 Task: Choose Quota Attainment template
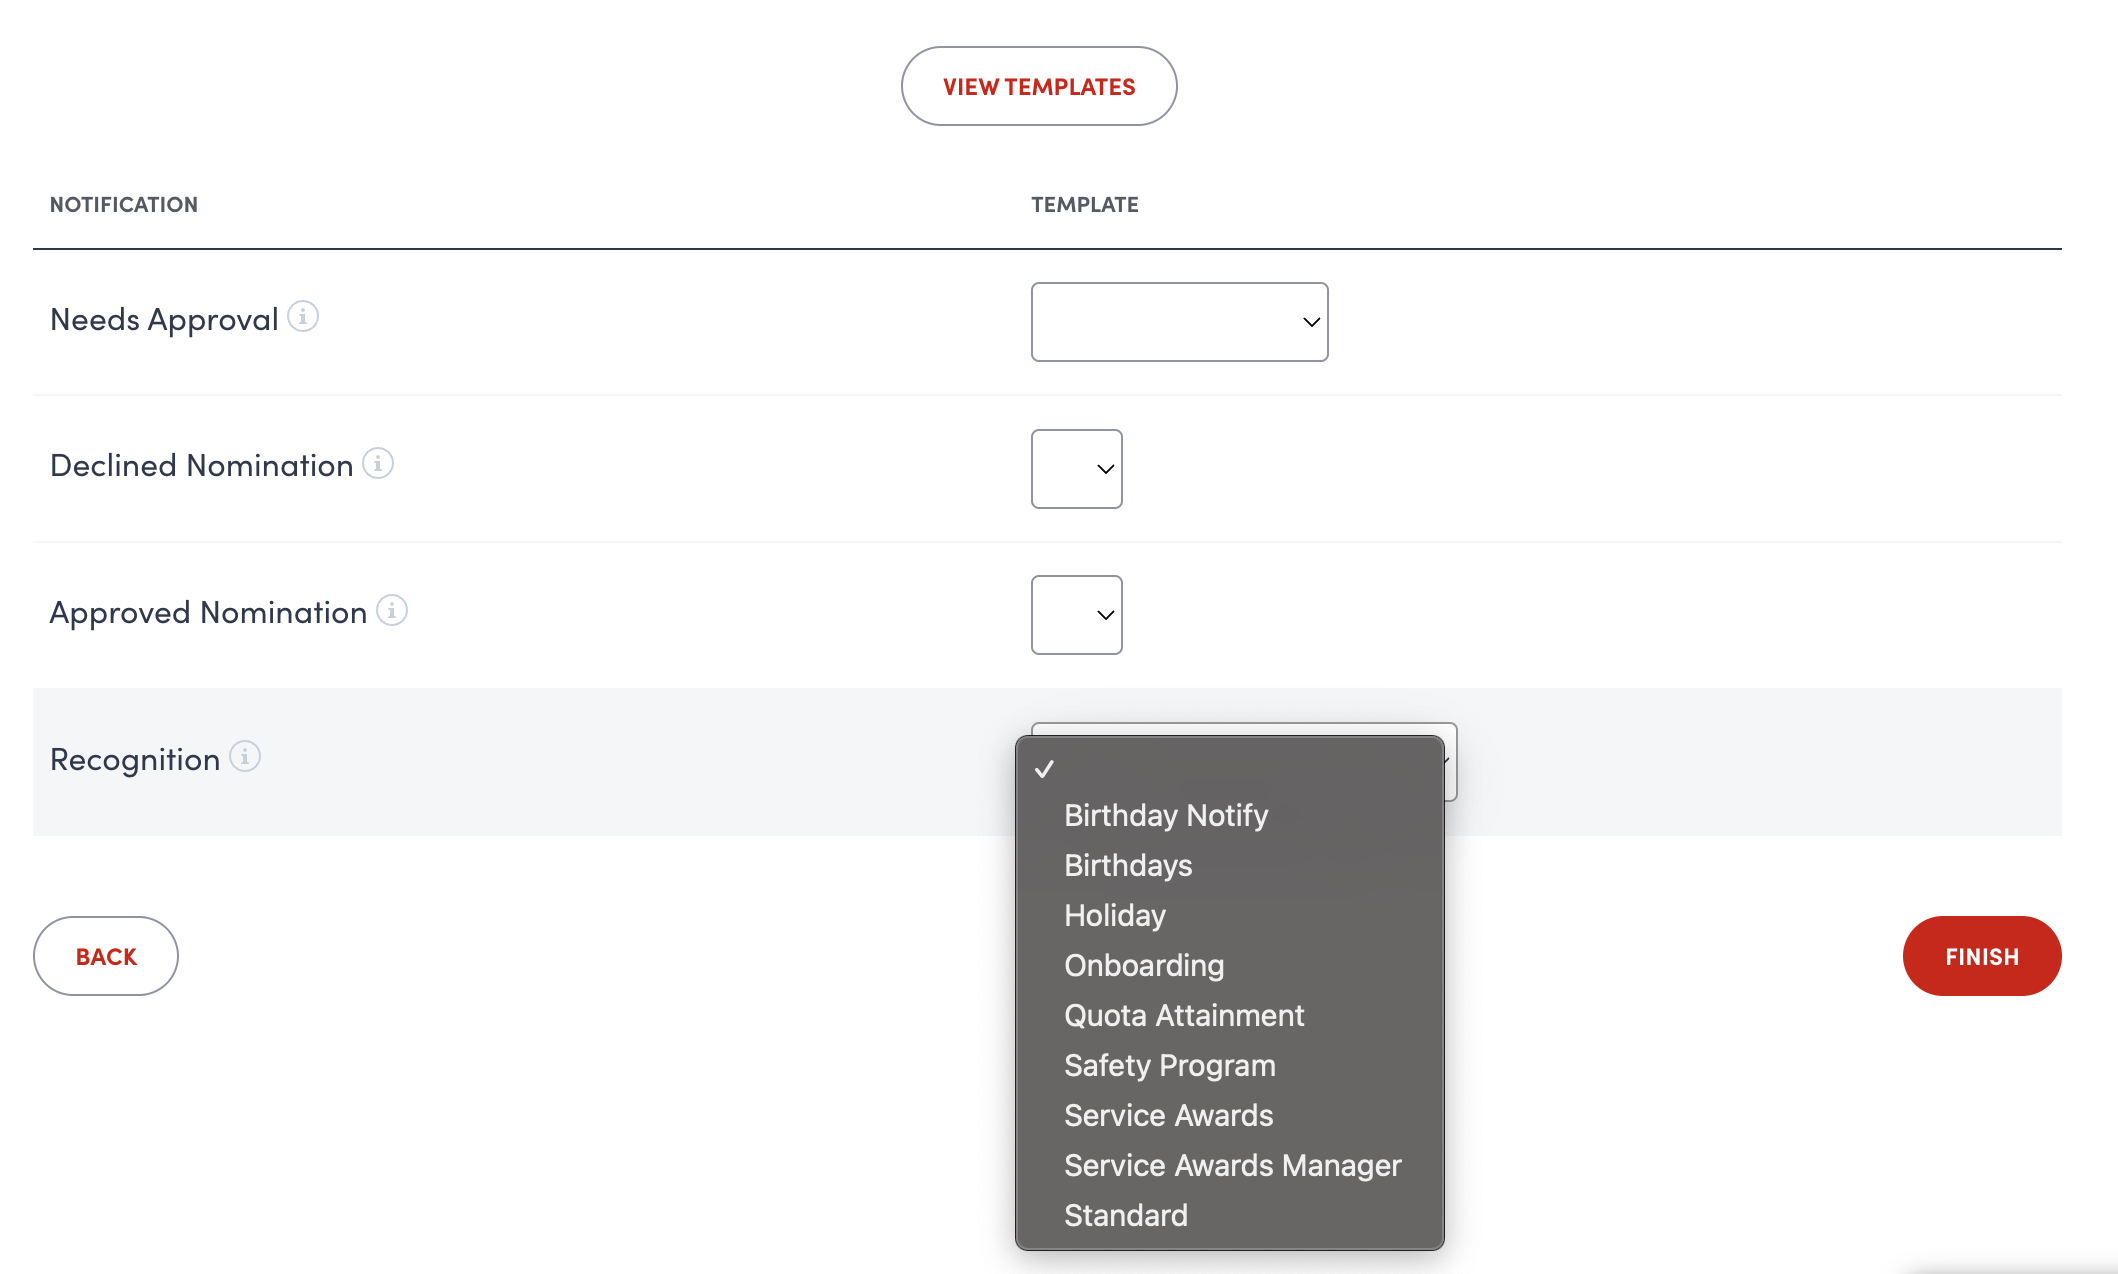point(1184,1015)
